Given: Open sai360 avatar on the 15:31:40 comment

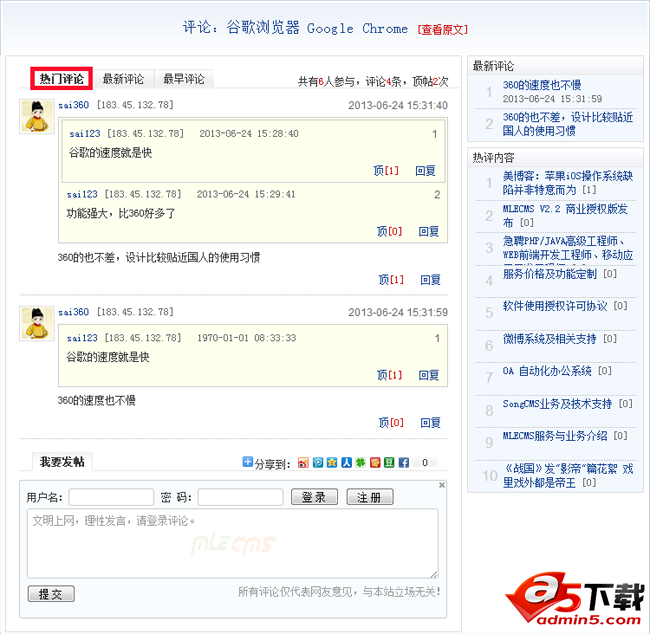Looking at the screenshot, I should [x=37, y=117].
